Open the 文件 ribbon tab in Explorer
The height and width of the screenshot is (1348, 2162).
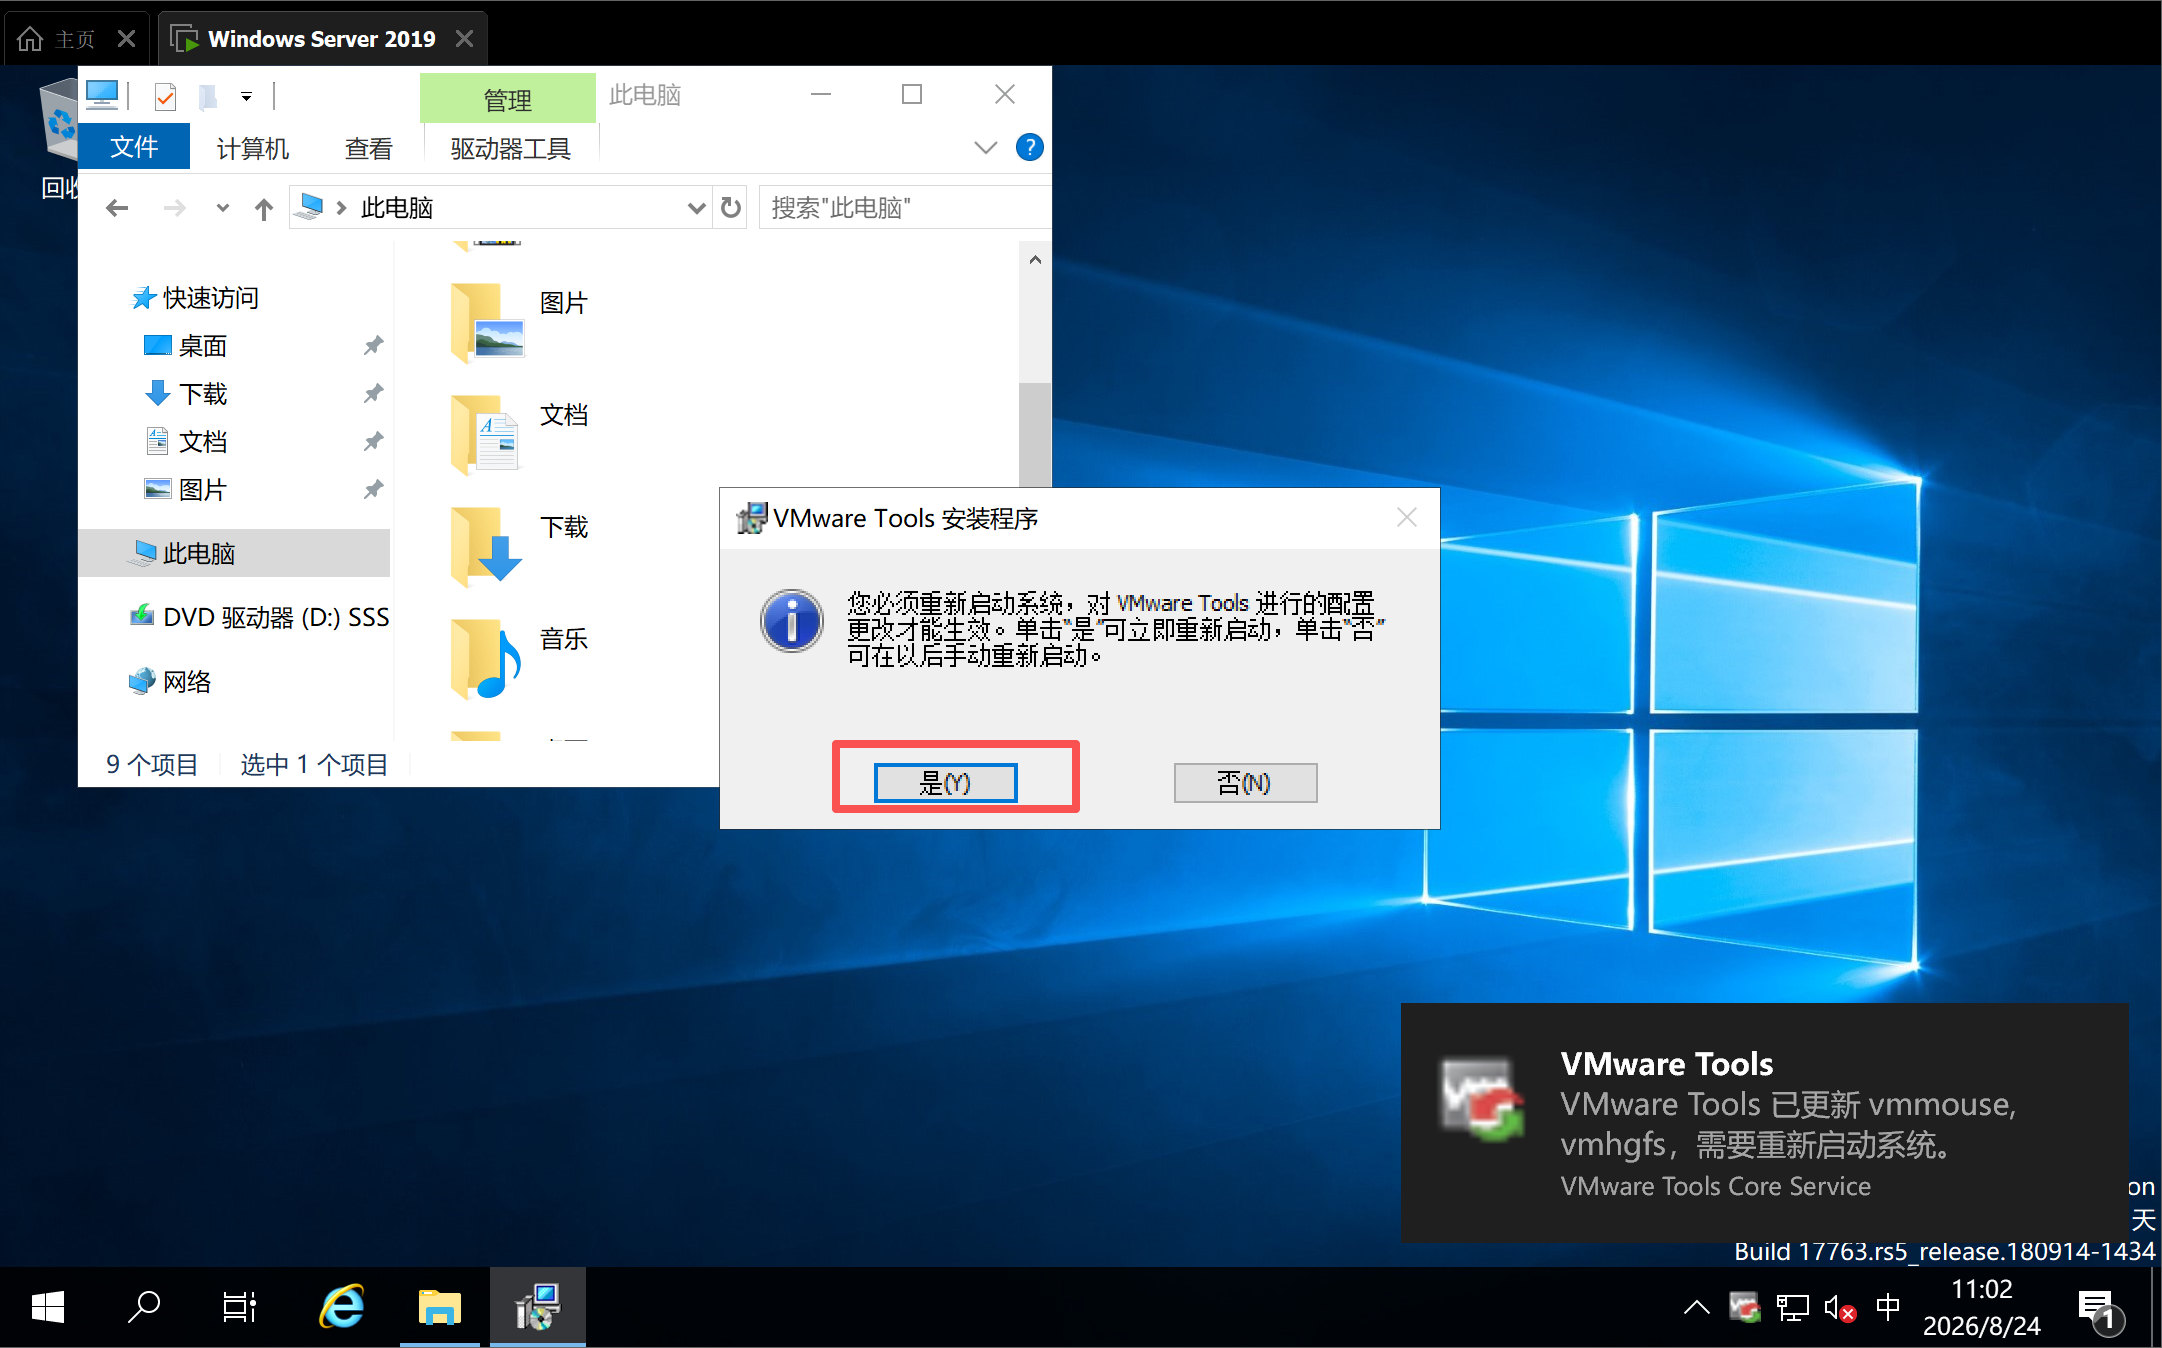[134, 148]
